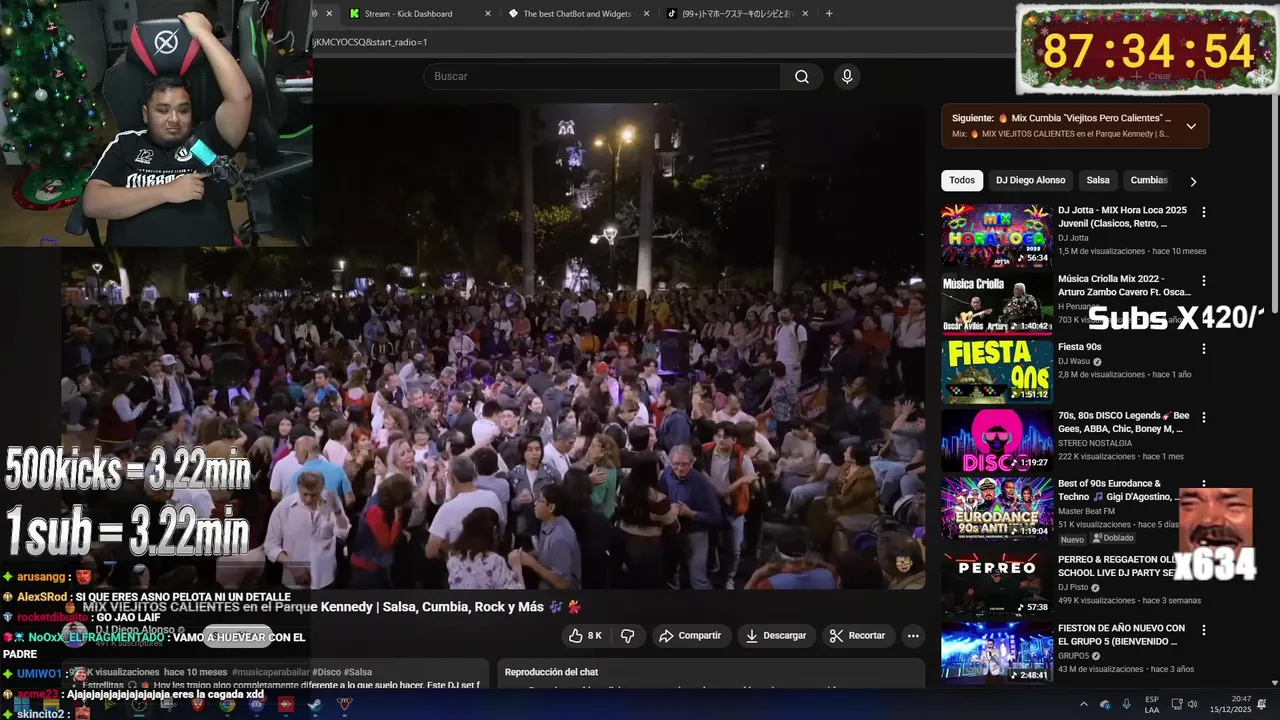The width and height of the screenshot is (1280, 720).
Task: Open more actions ellipsis under video
Action: (913, 636)
